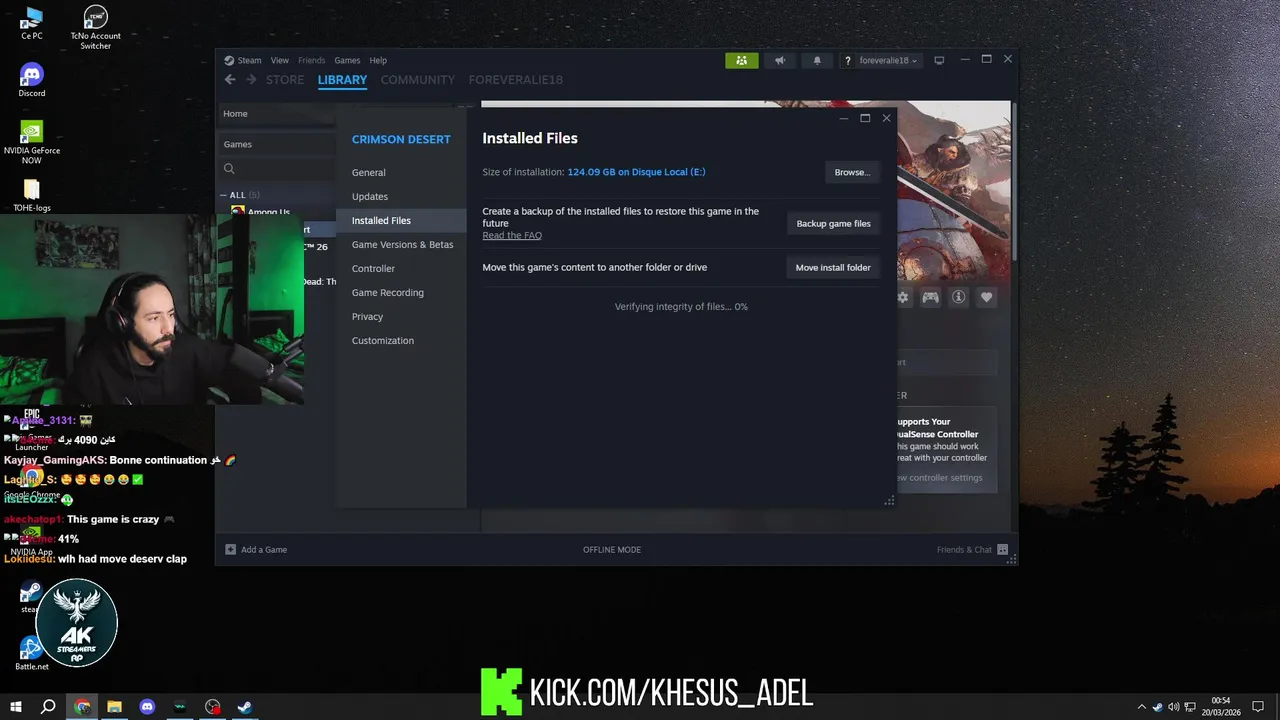Open Windows search in the taskbar
The width and height of the screenshot is (1280, 720).
(x=48, y=707)
